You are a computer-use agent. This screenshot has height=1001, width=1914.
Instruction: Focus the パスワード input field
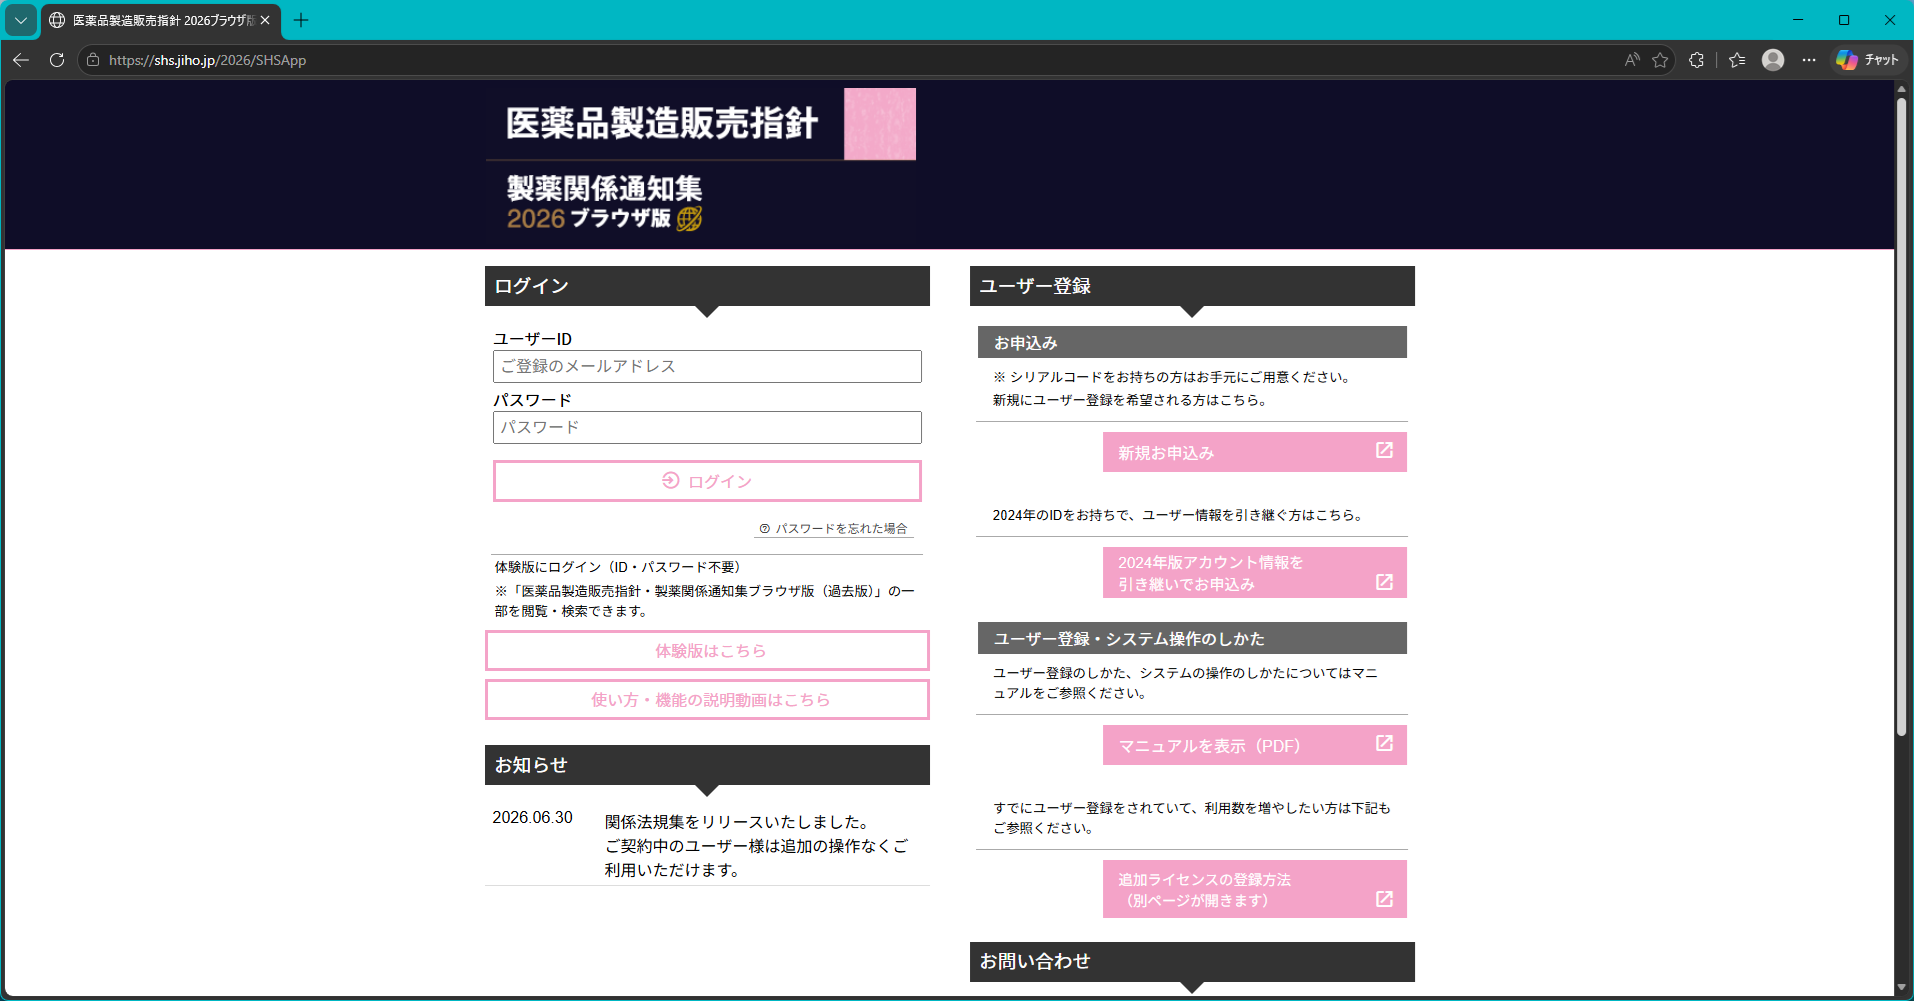pos(707,428)
